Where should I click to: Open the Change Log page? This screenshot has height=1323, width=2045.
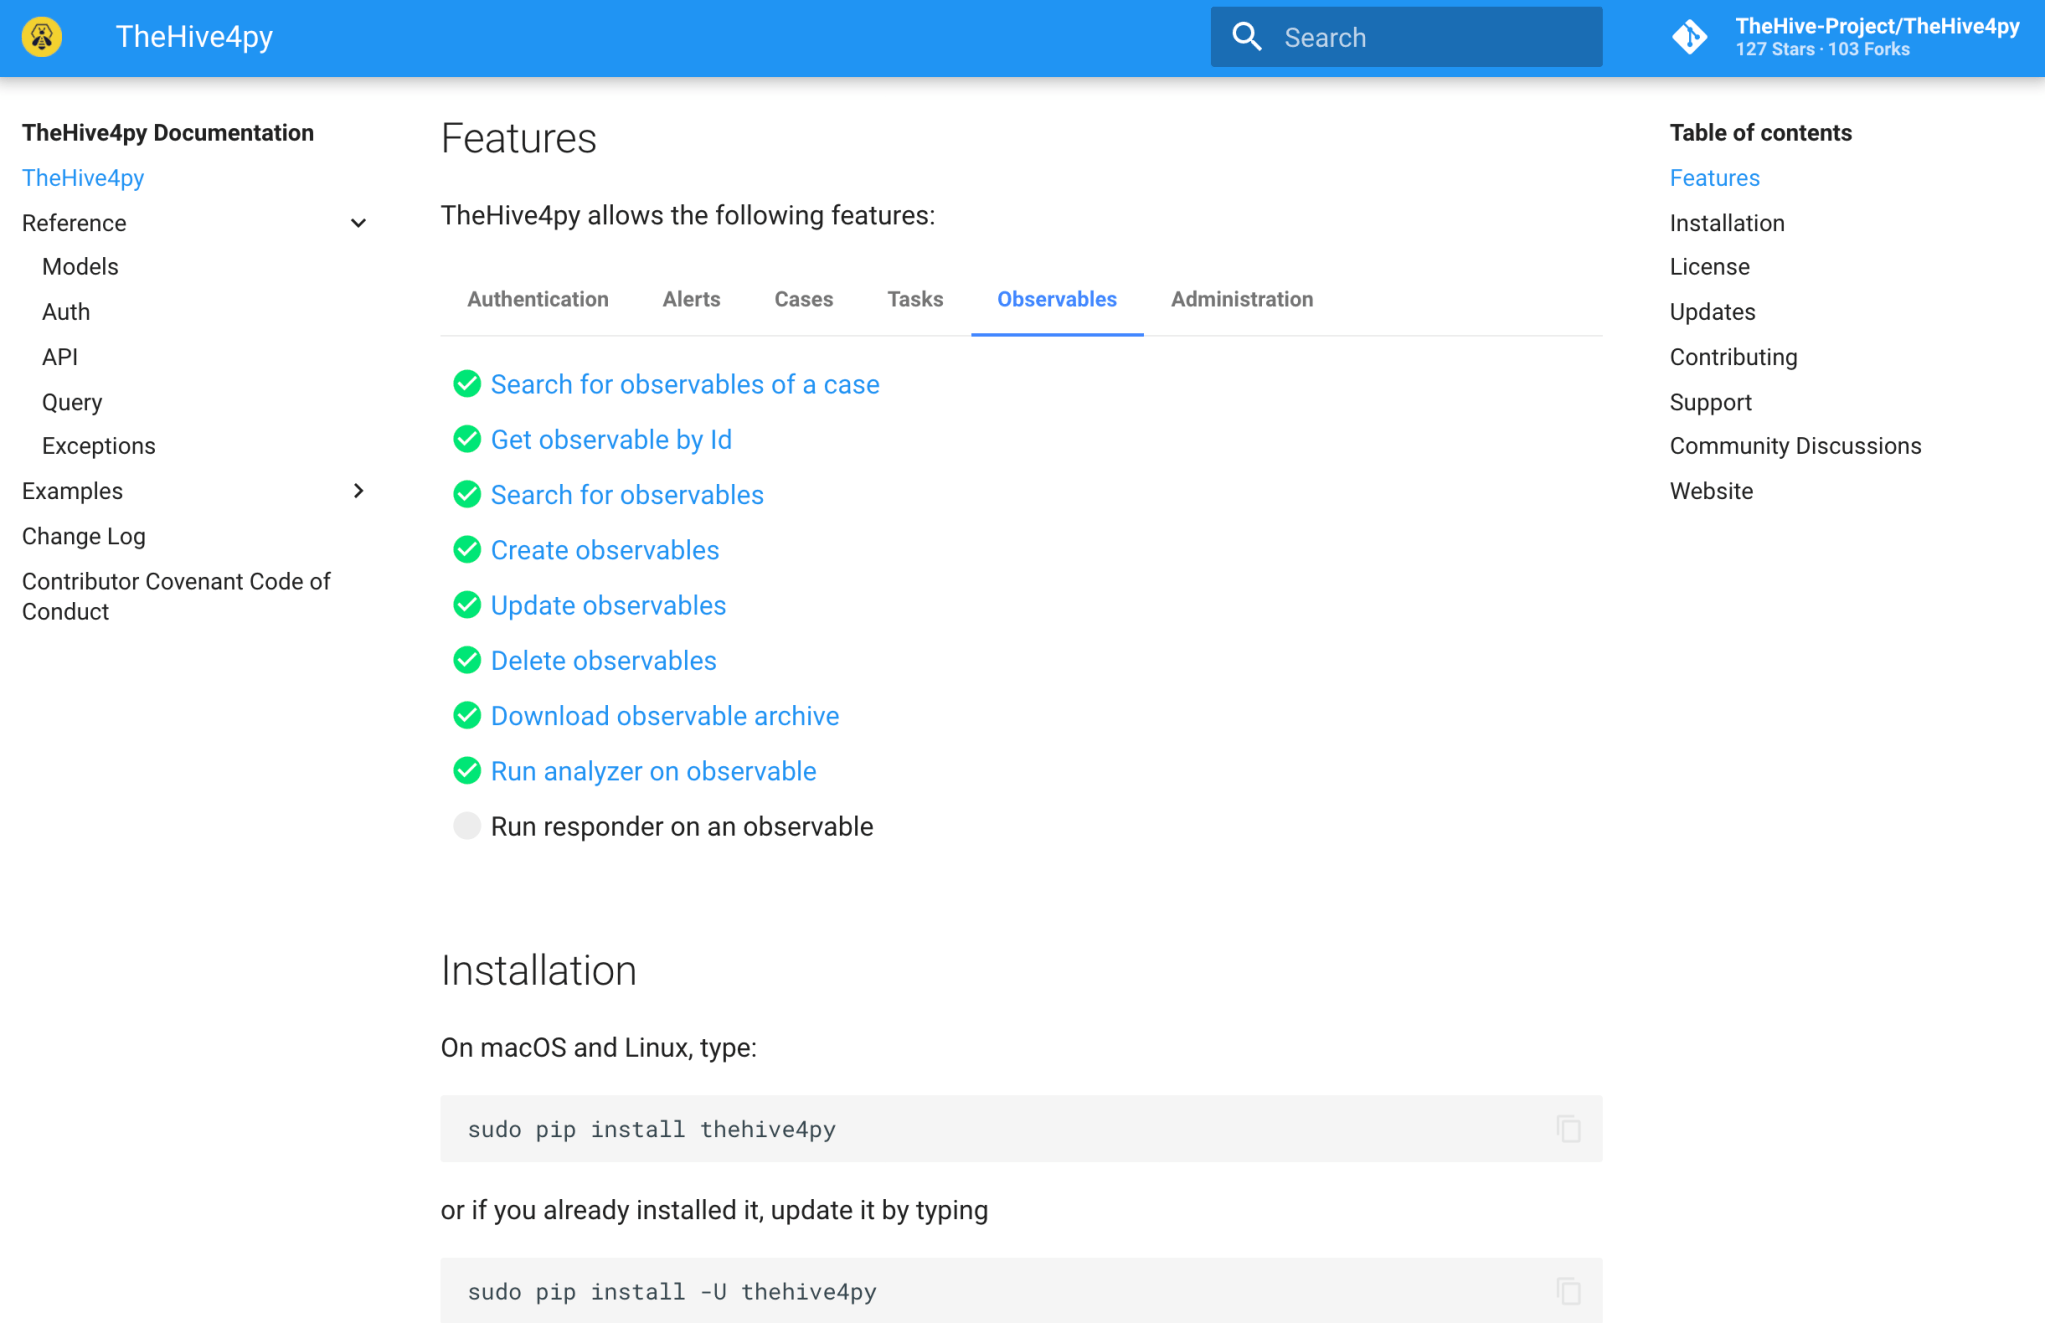(x=84, y=536)
